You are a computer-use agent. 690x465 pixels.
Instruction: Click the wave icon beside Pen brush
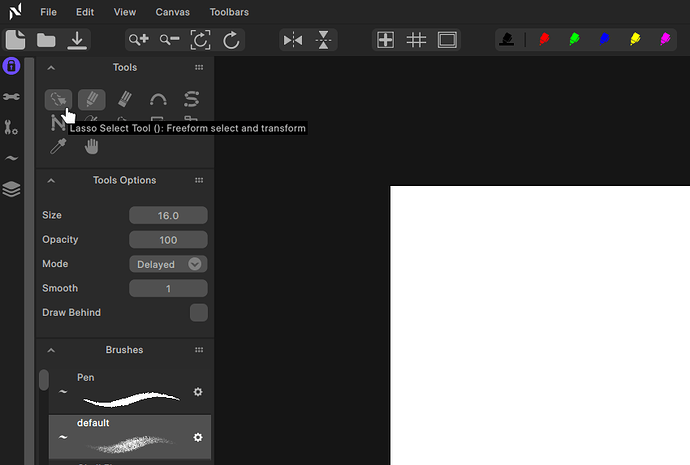(63, 392)
